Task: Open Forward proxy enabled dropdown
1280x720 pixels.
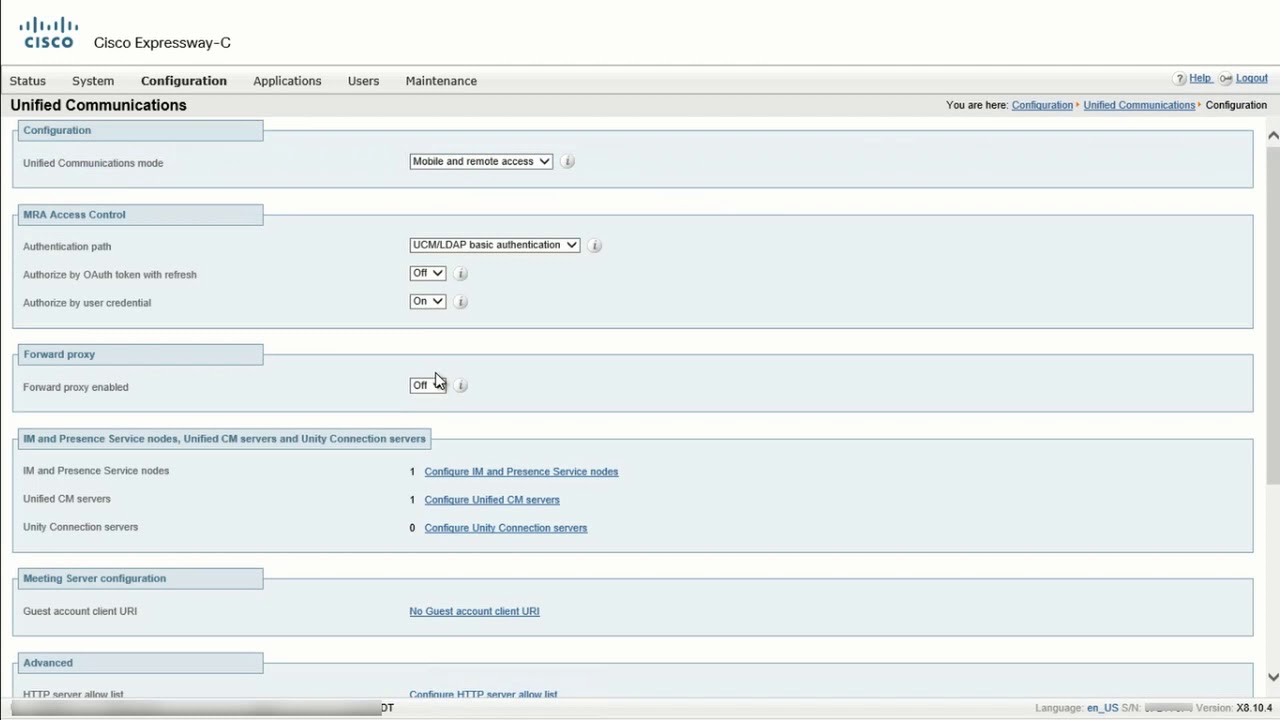Action: tap(427, 385)
